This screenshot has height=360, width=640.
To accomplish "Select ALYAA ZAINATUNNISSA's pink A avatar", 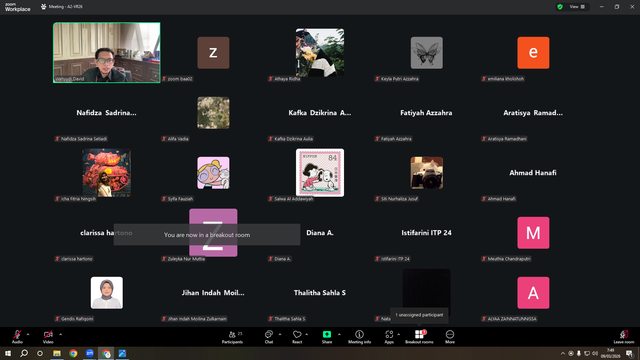I will tap(533, 293).
